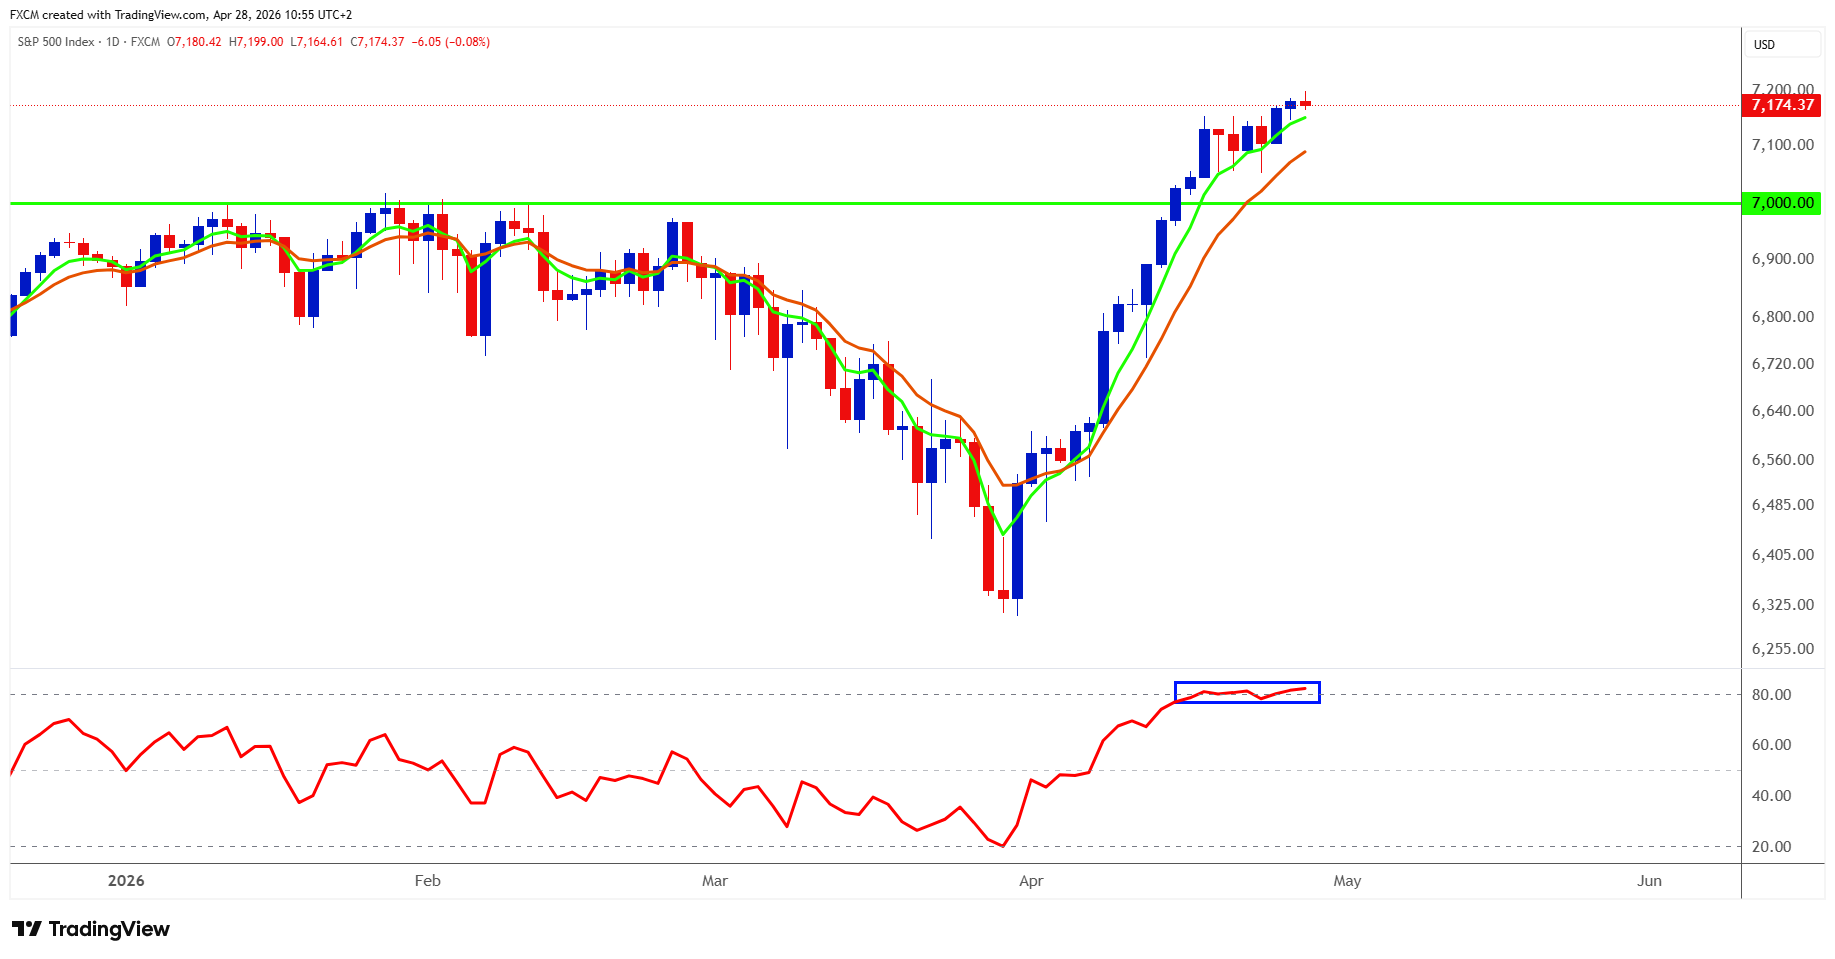Select the Apr label on the time axis
Screen dimensions: 1835x959
1030,881
